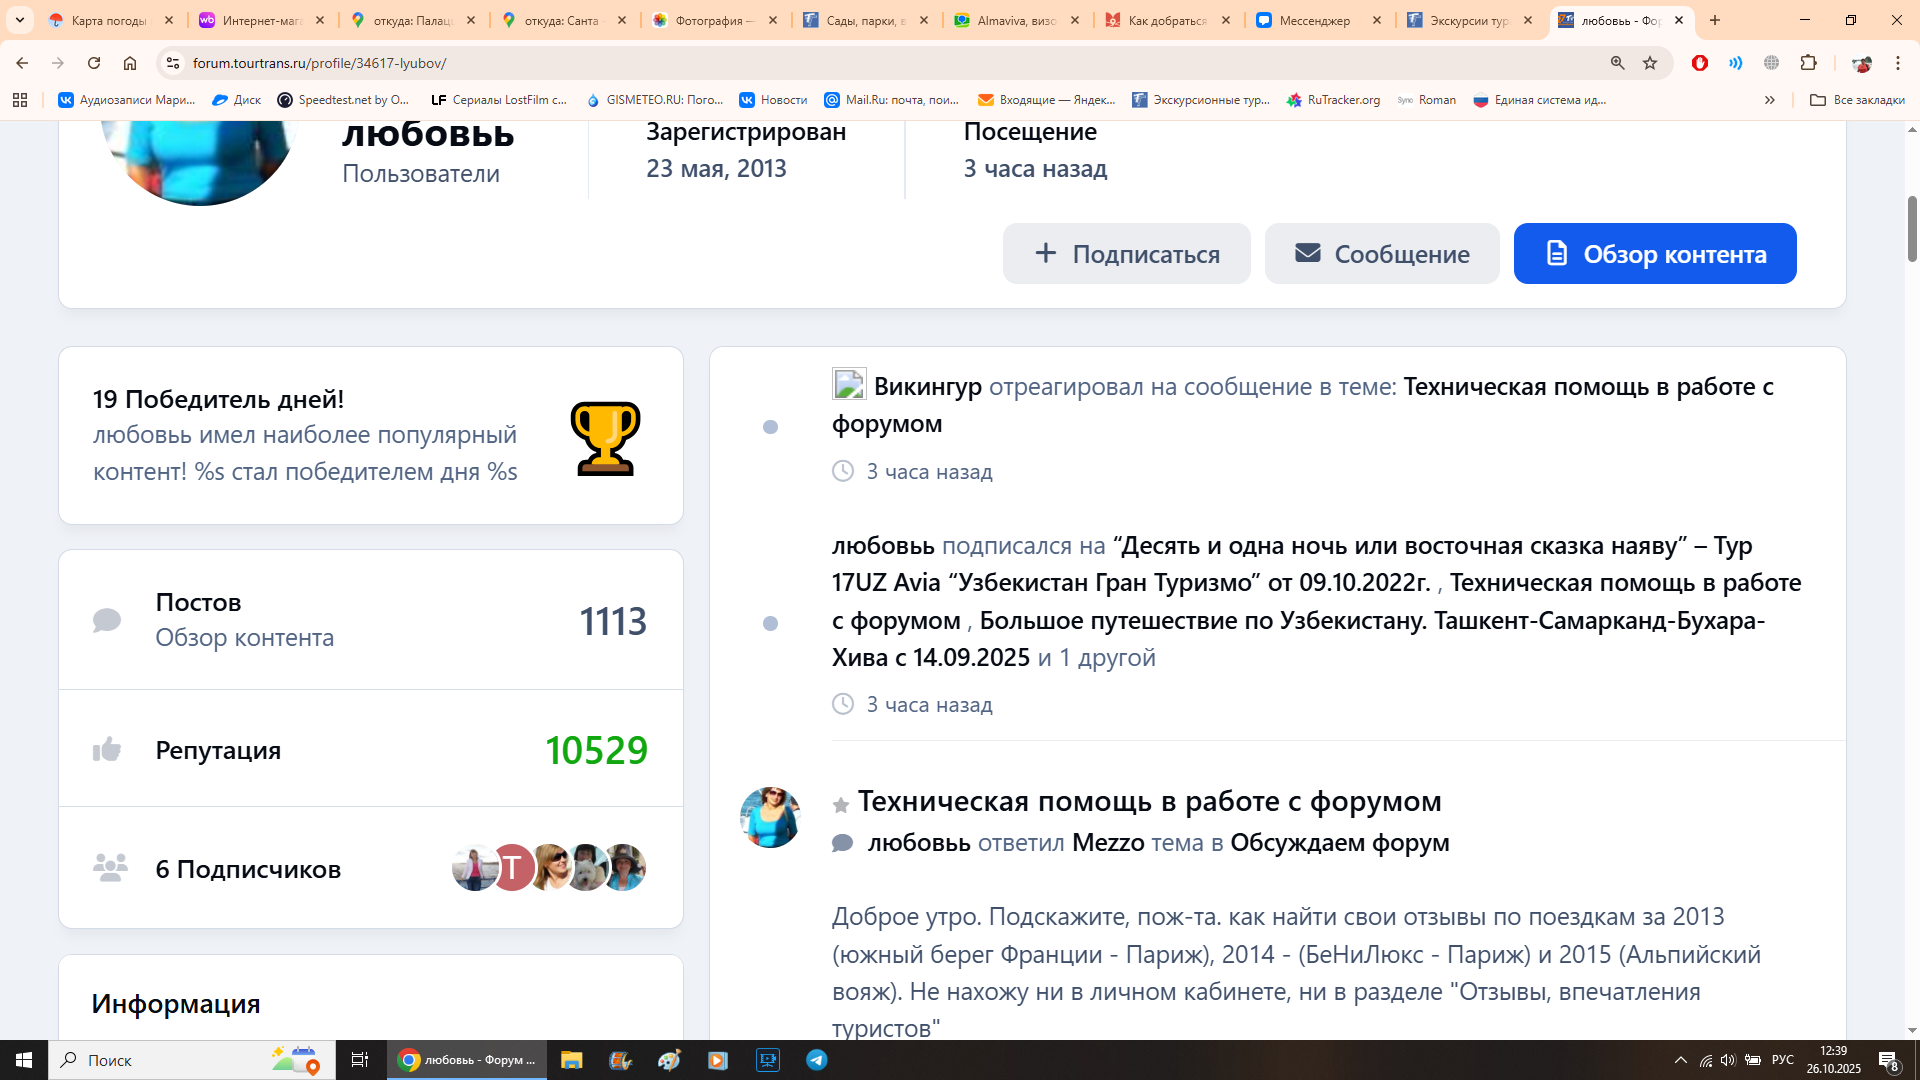Click the follower avatar with letter T
This screenshot has width=1920, height=1080.
tap(511, 868)
